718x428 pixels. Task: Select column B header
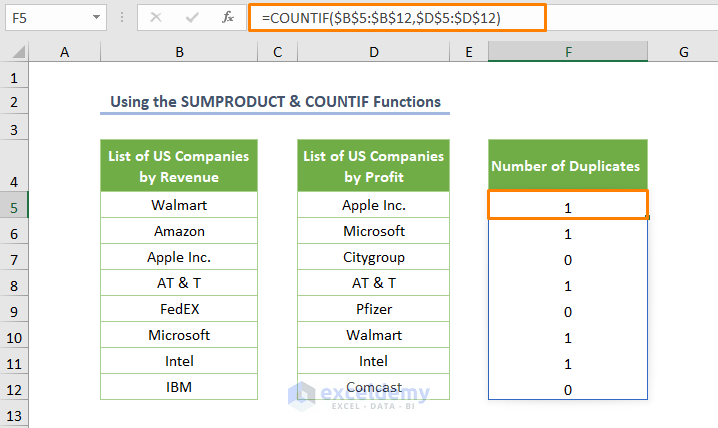click(179, 52)
